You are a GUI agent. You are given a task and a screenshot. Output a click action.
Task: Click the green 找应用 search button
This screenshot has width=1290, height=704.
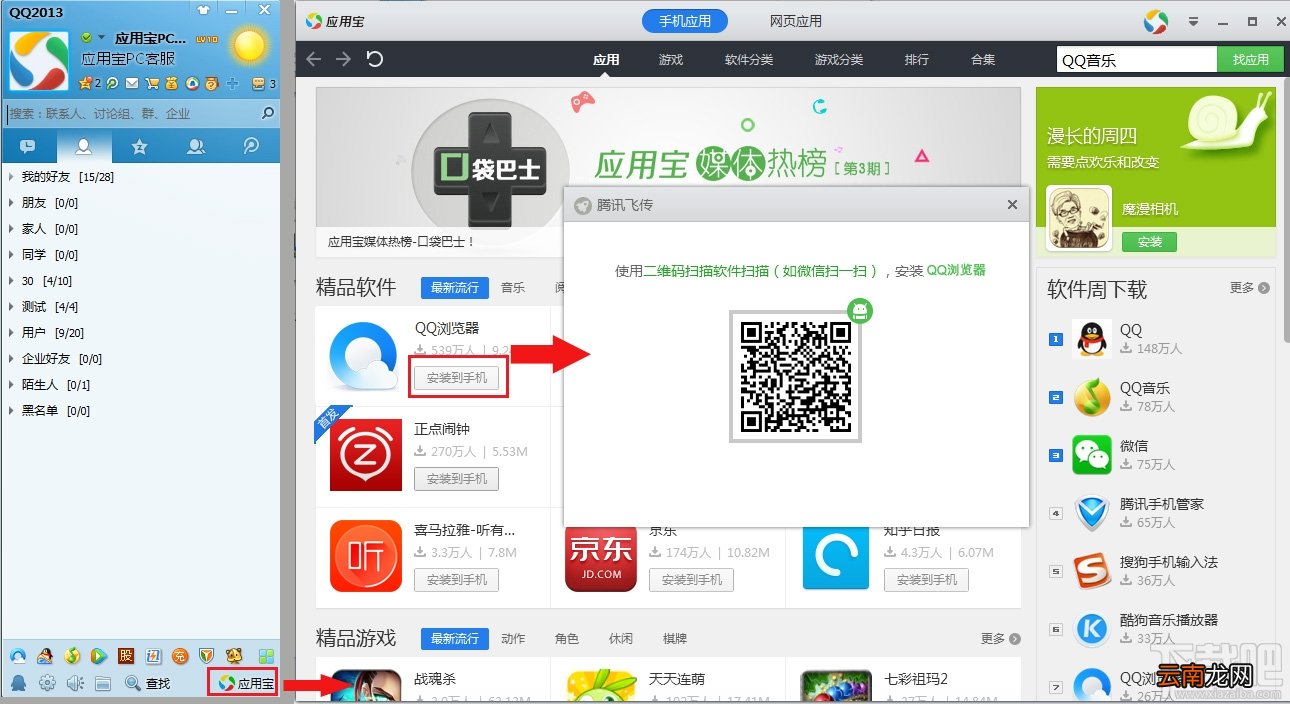1251,60
